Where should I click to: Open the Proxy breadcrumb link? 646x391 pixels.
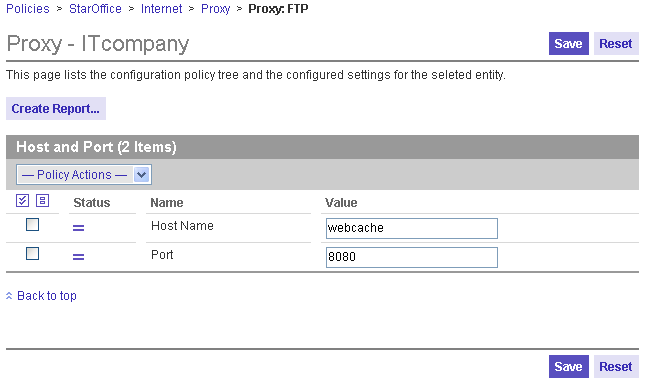[215, 9]
